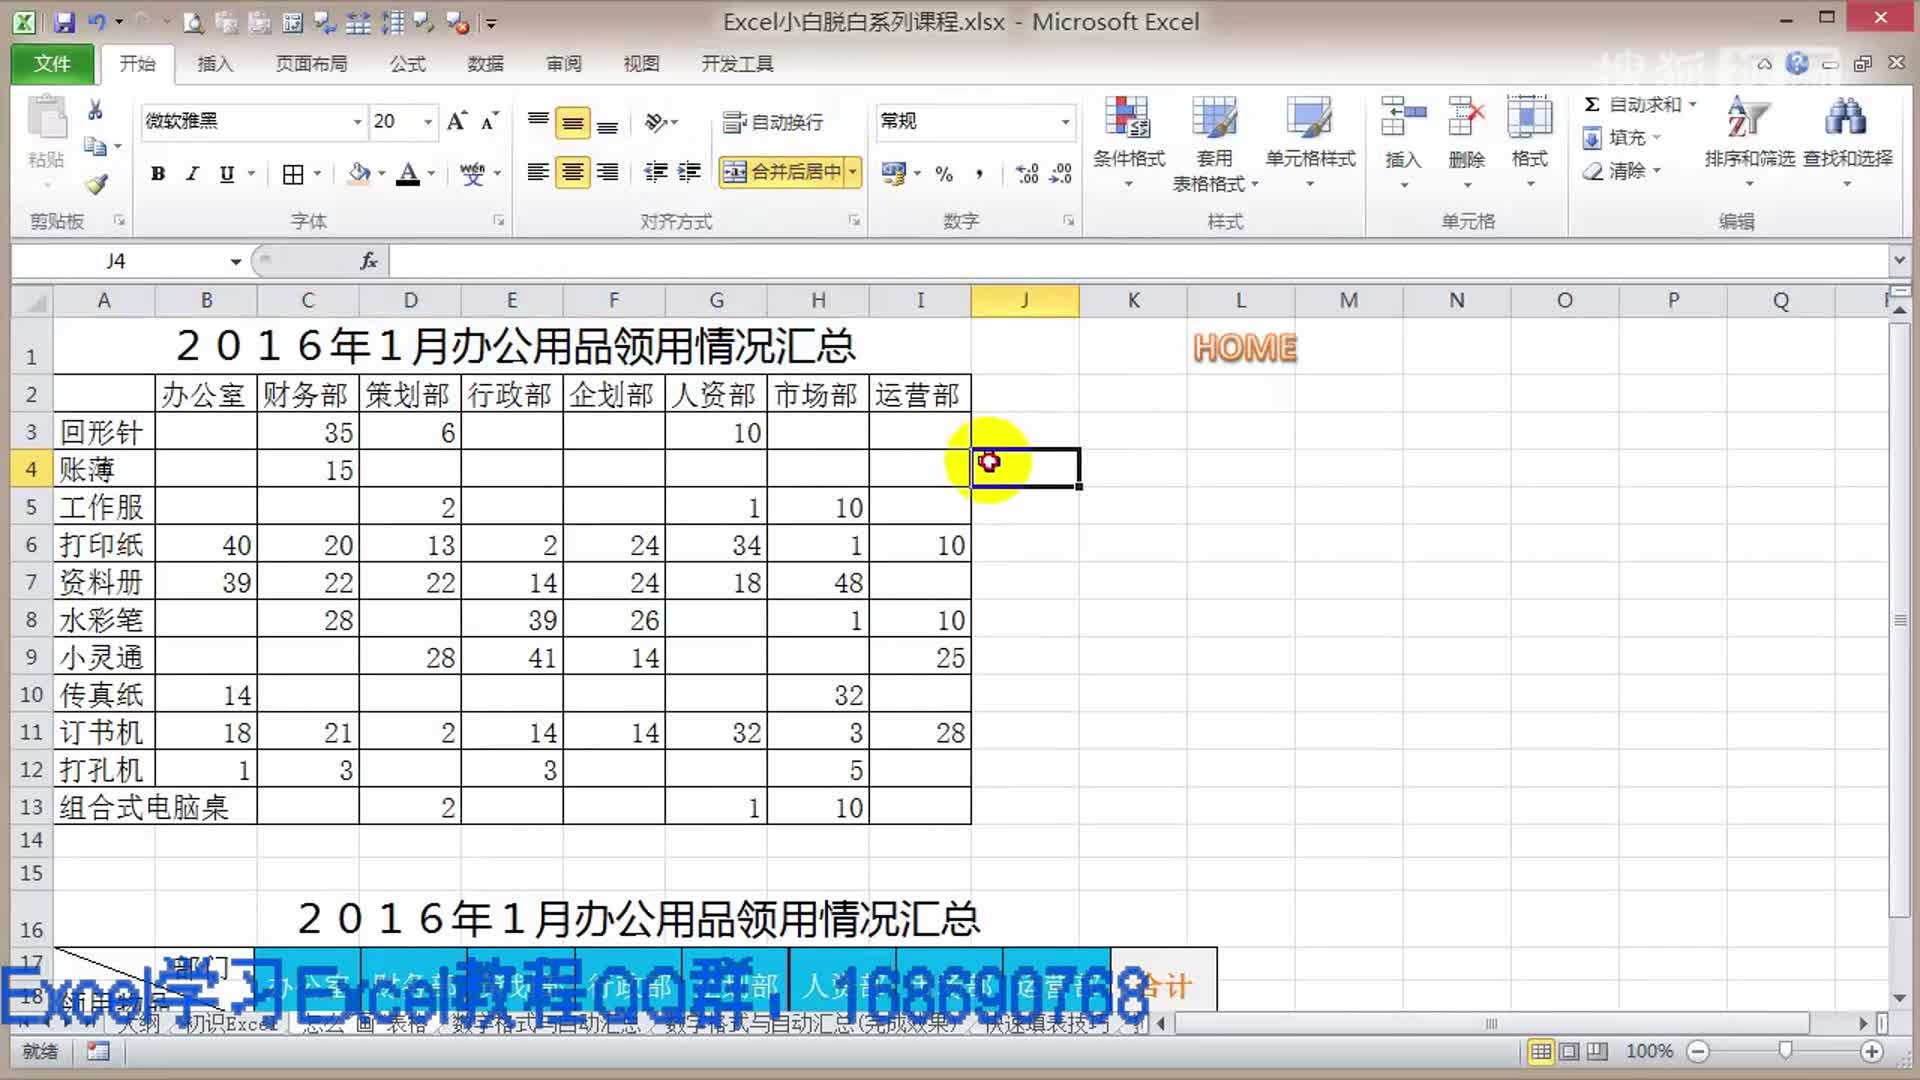
Task: Click the zoom-in plus button in the status bar
Action: [1872, 1051]
